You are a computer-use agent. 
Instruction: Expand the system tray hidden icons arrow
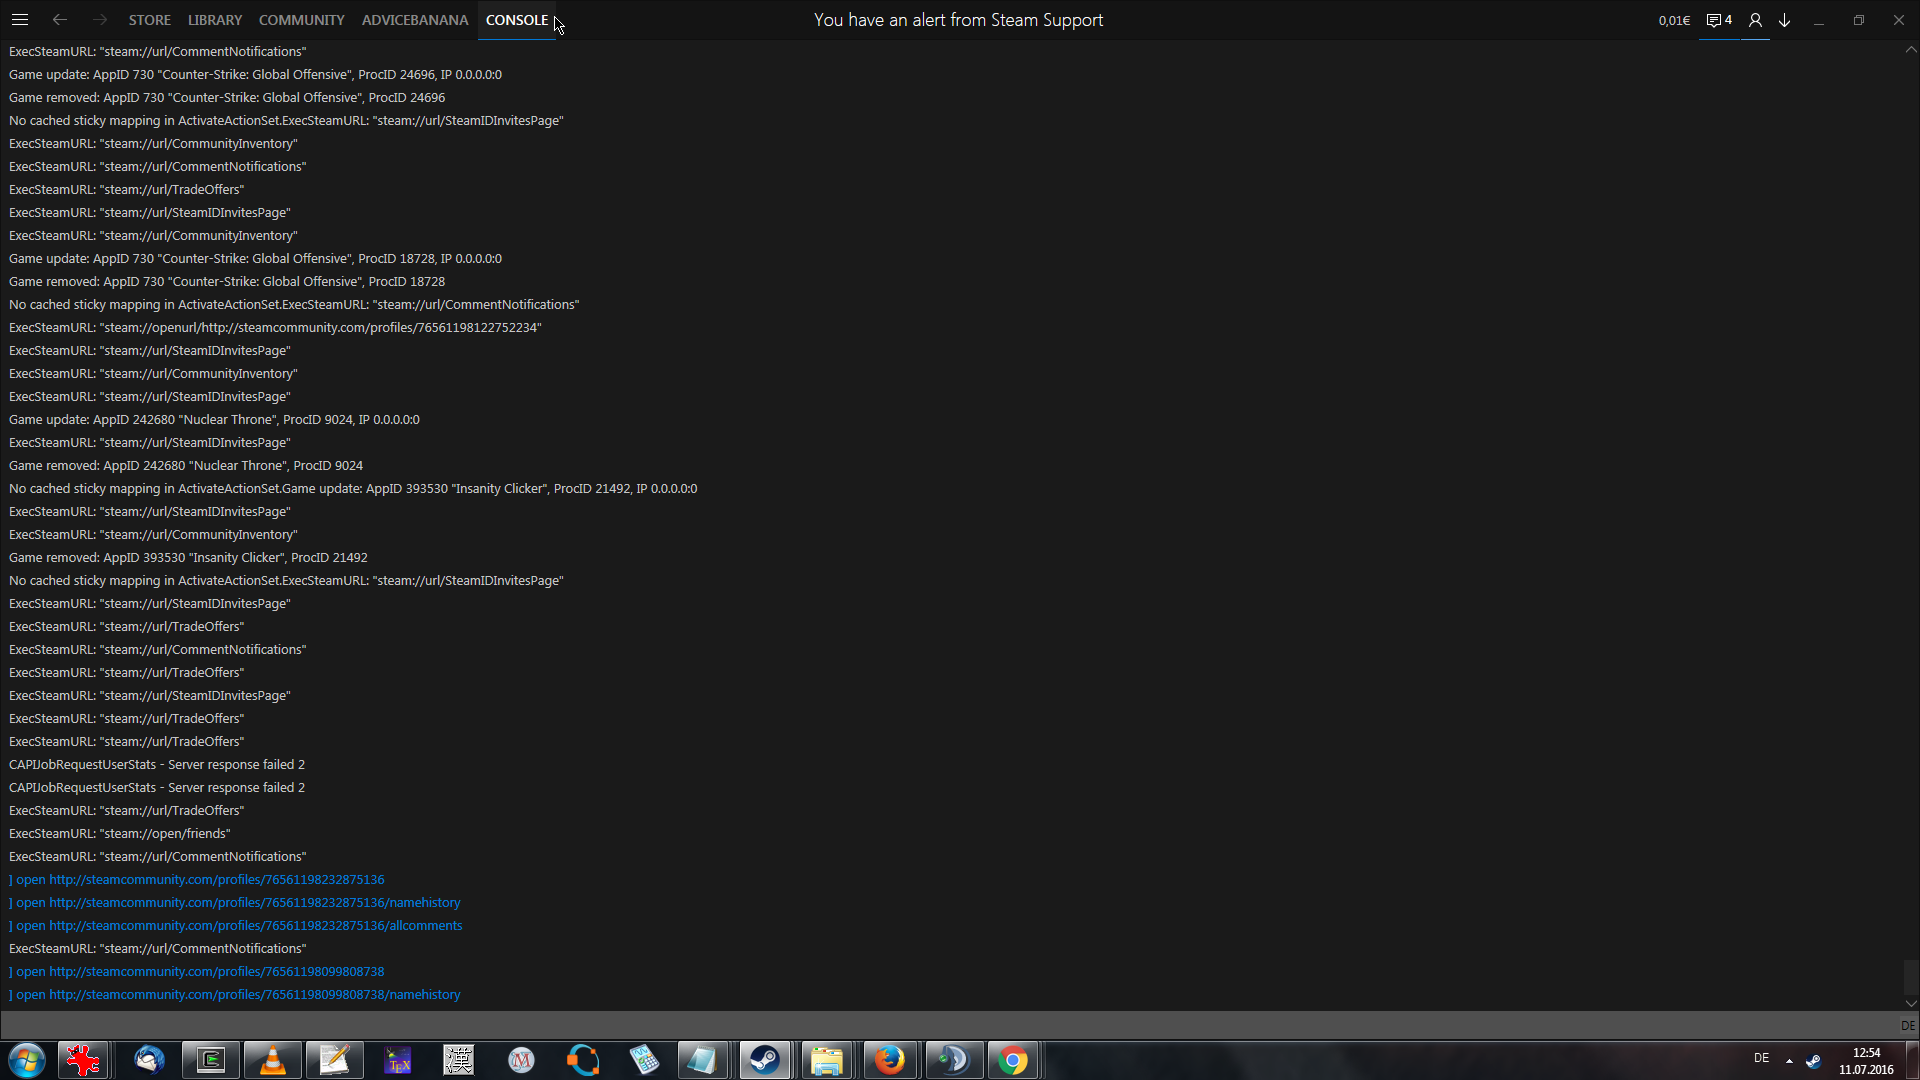(x=1789, y=1060)
